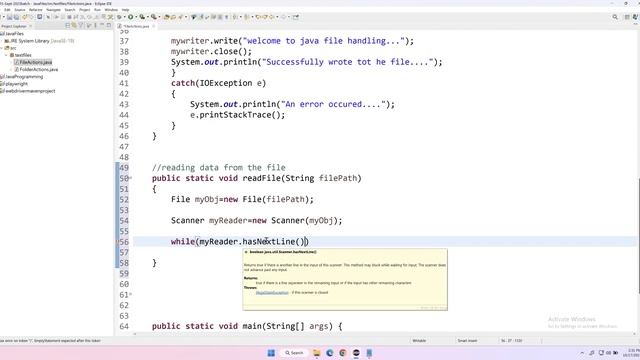Click the comment '//reading data from the file'

coord(219,168)
